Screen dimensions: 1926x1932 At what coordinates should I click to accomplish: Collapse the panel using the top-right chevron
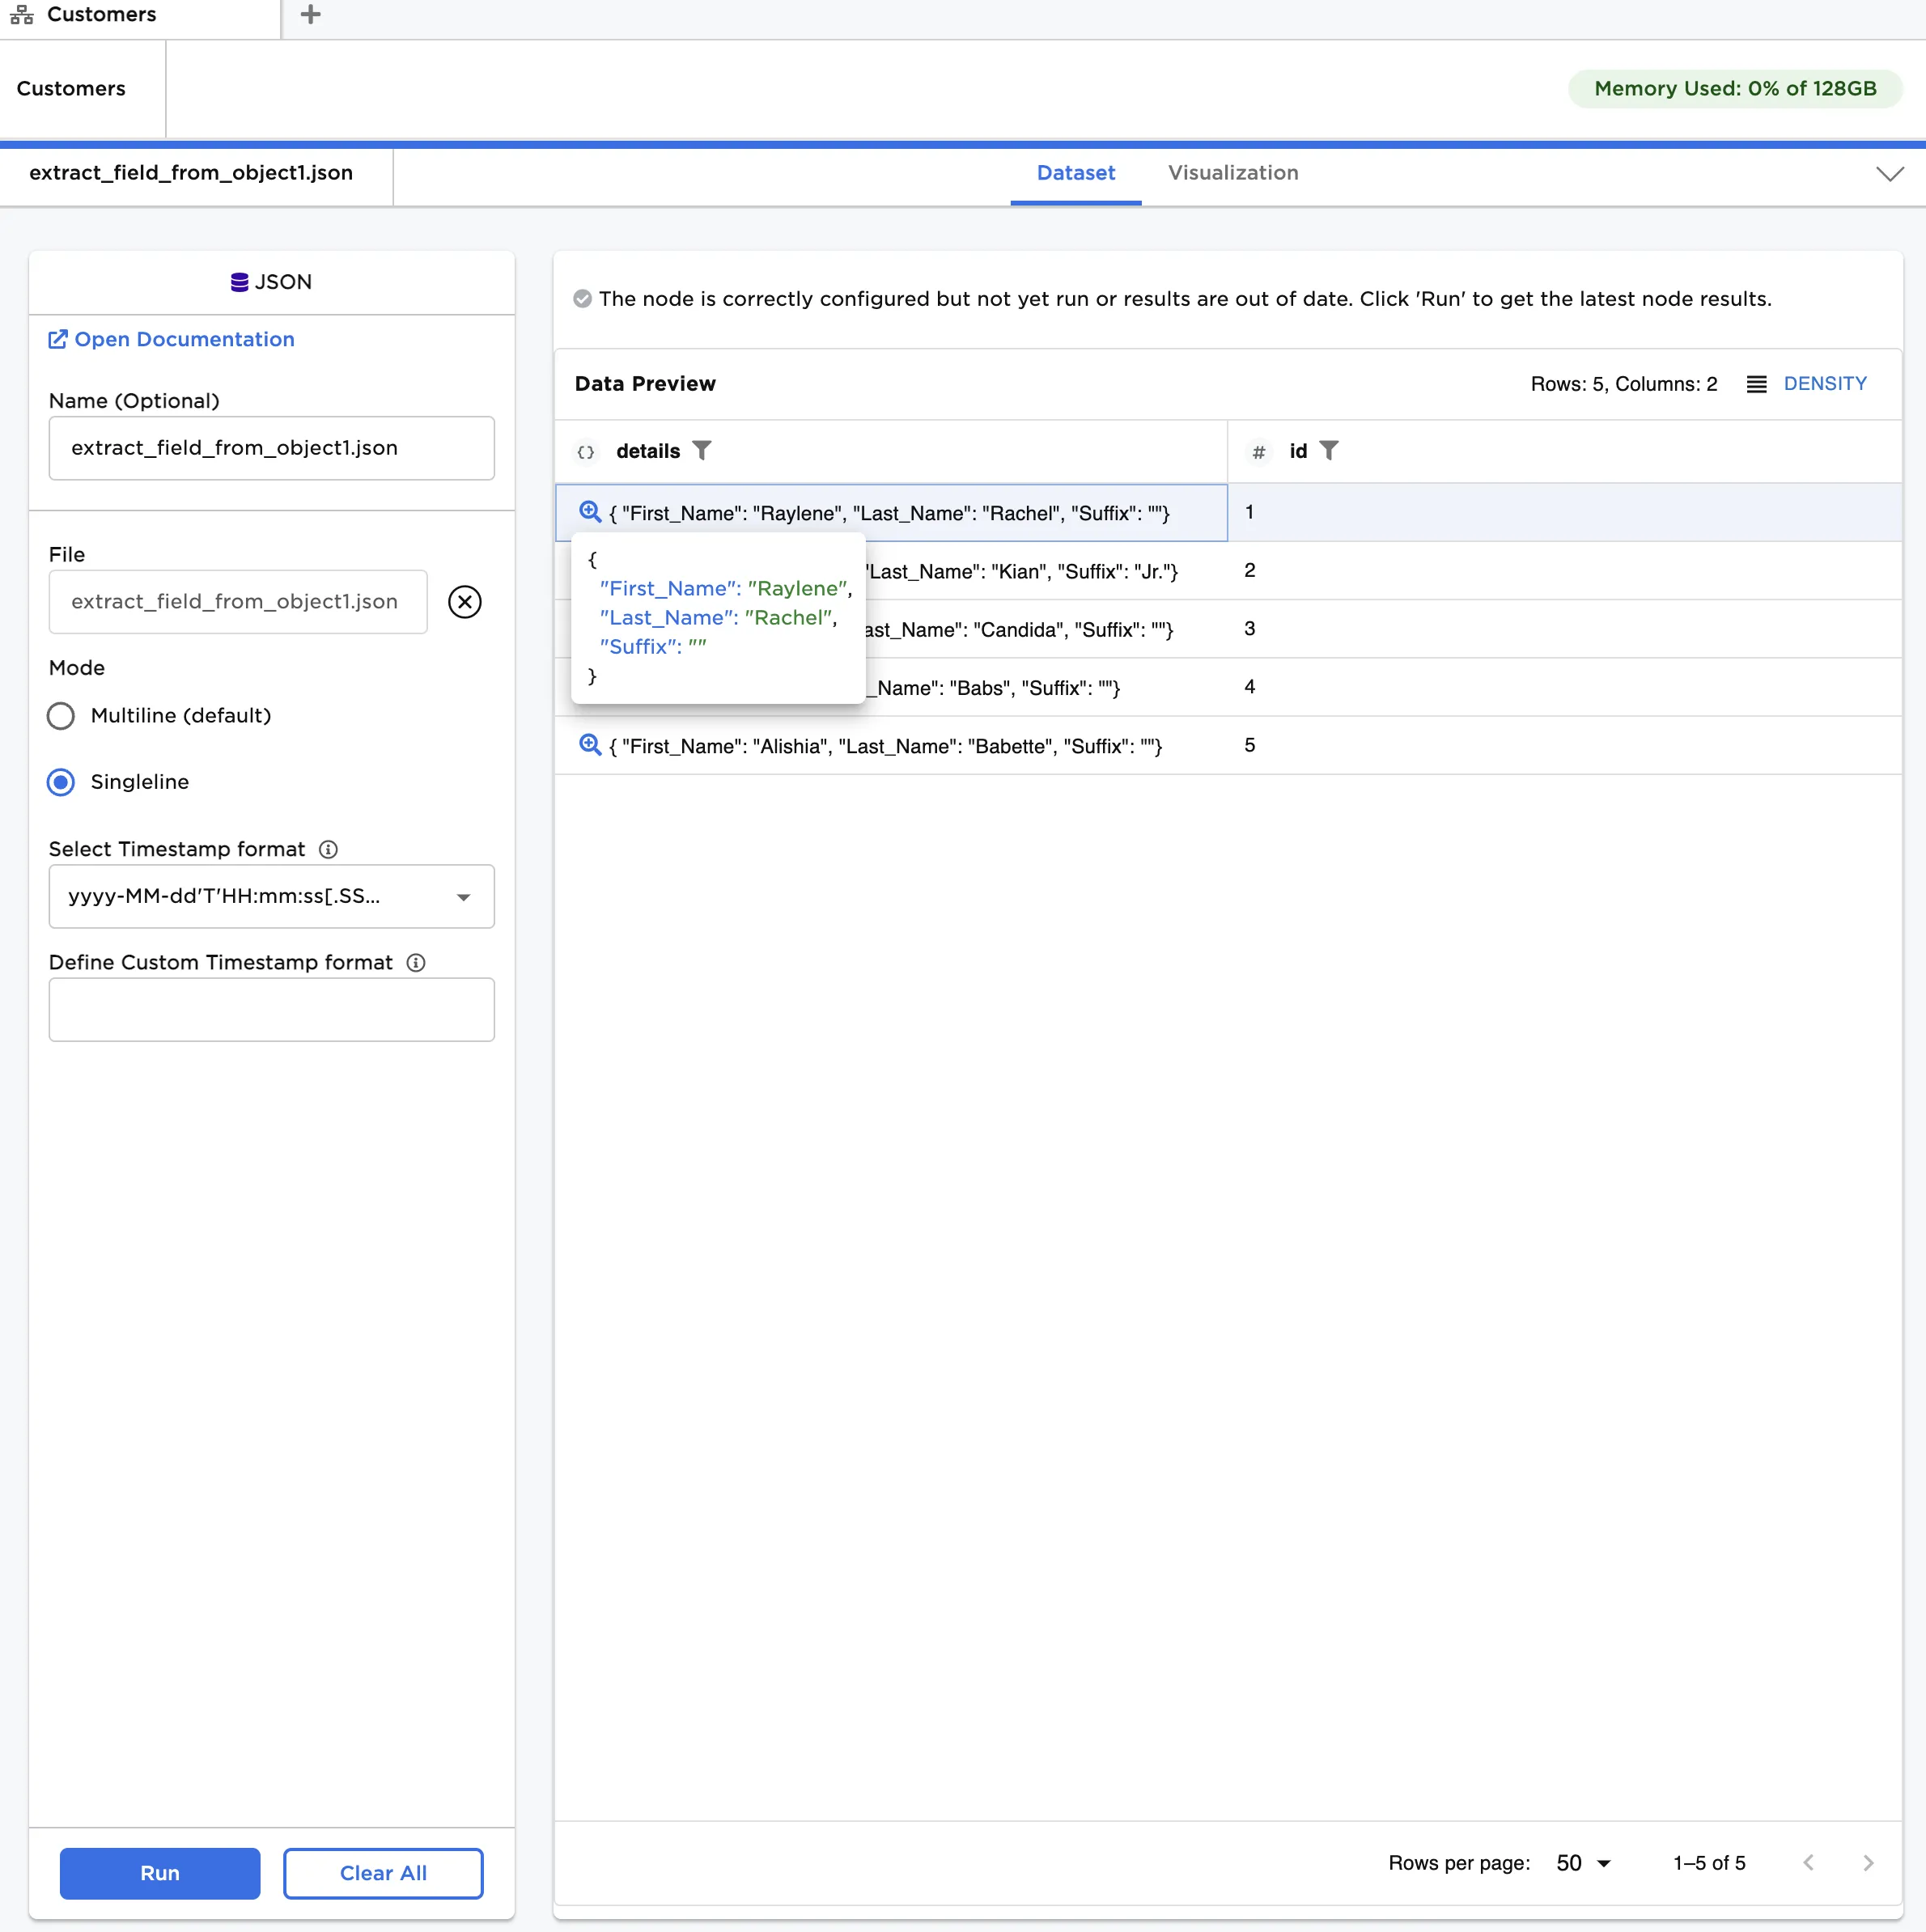point(1889,174)
